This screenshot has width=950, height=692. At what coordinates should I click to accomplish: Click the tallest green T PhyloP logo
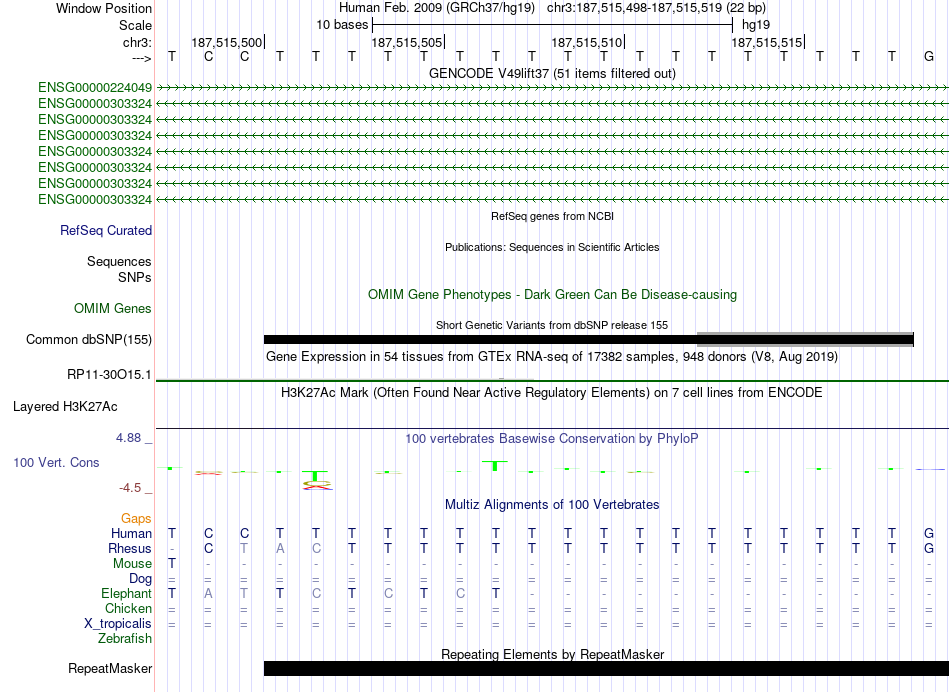[x=495, y=465]
